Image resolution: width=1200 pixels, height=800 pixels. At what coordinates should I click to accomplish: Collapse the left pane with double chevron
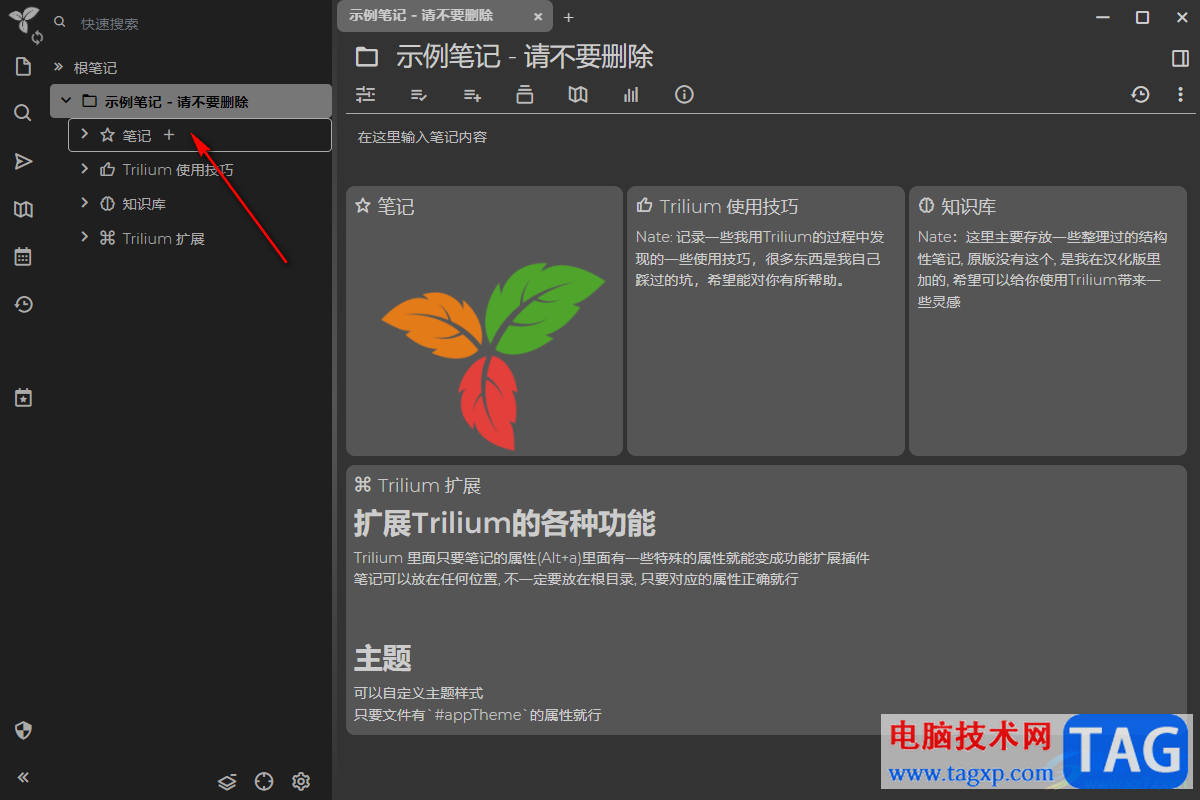click(23, 777)
